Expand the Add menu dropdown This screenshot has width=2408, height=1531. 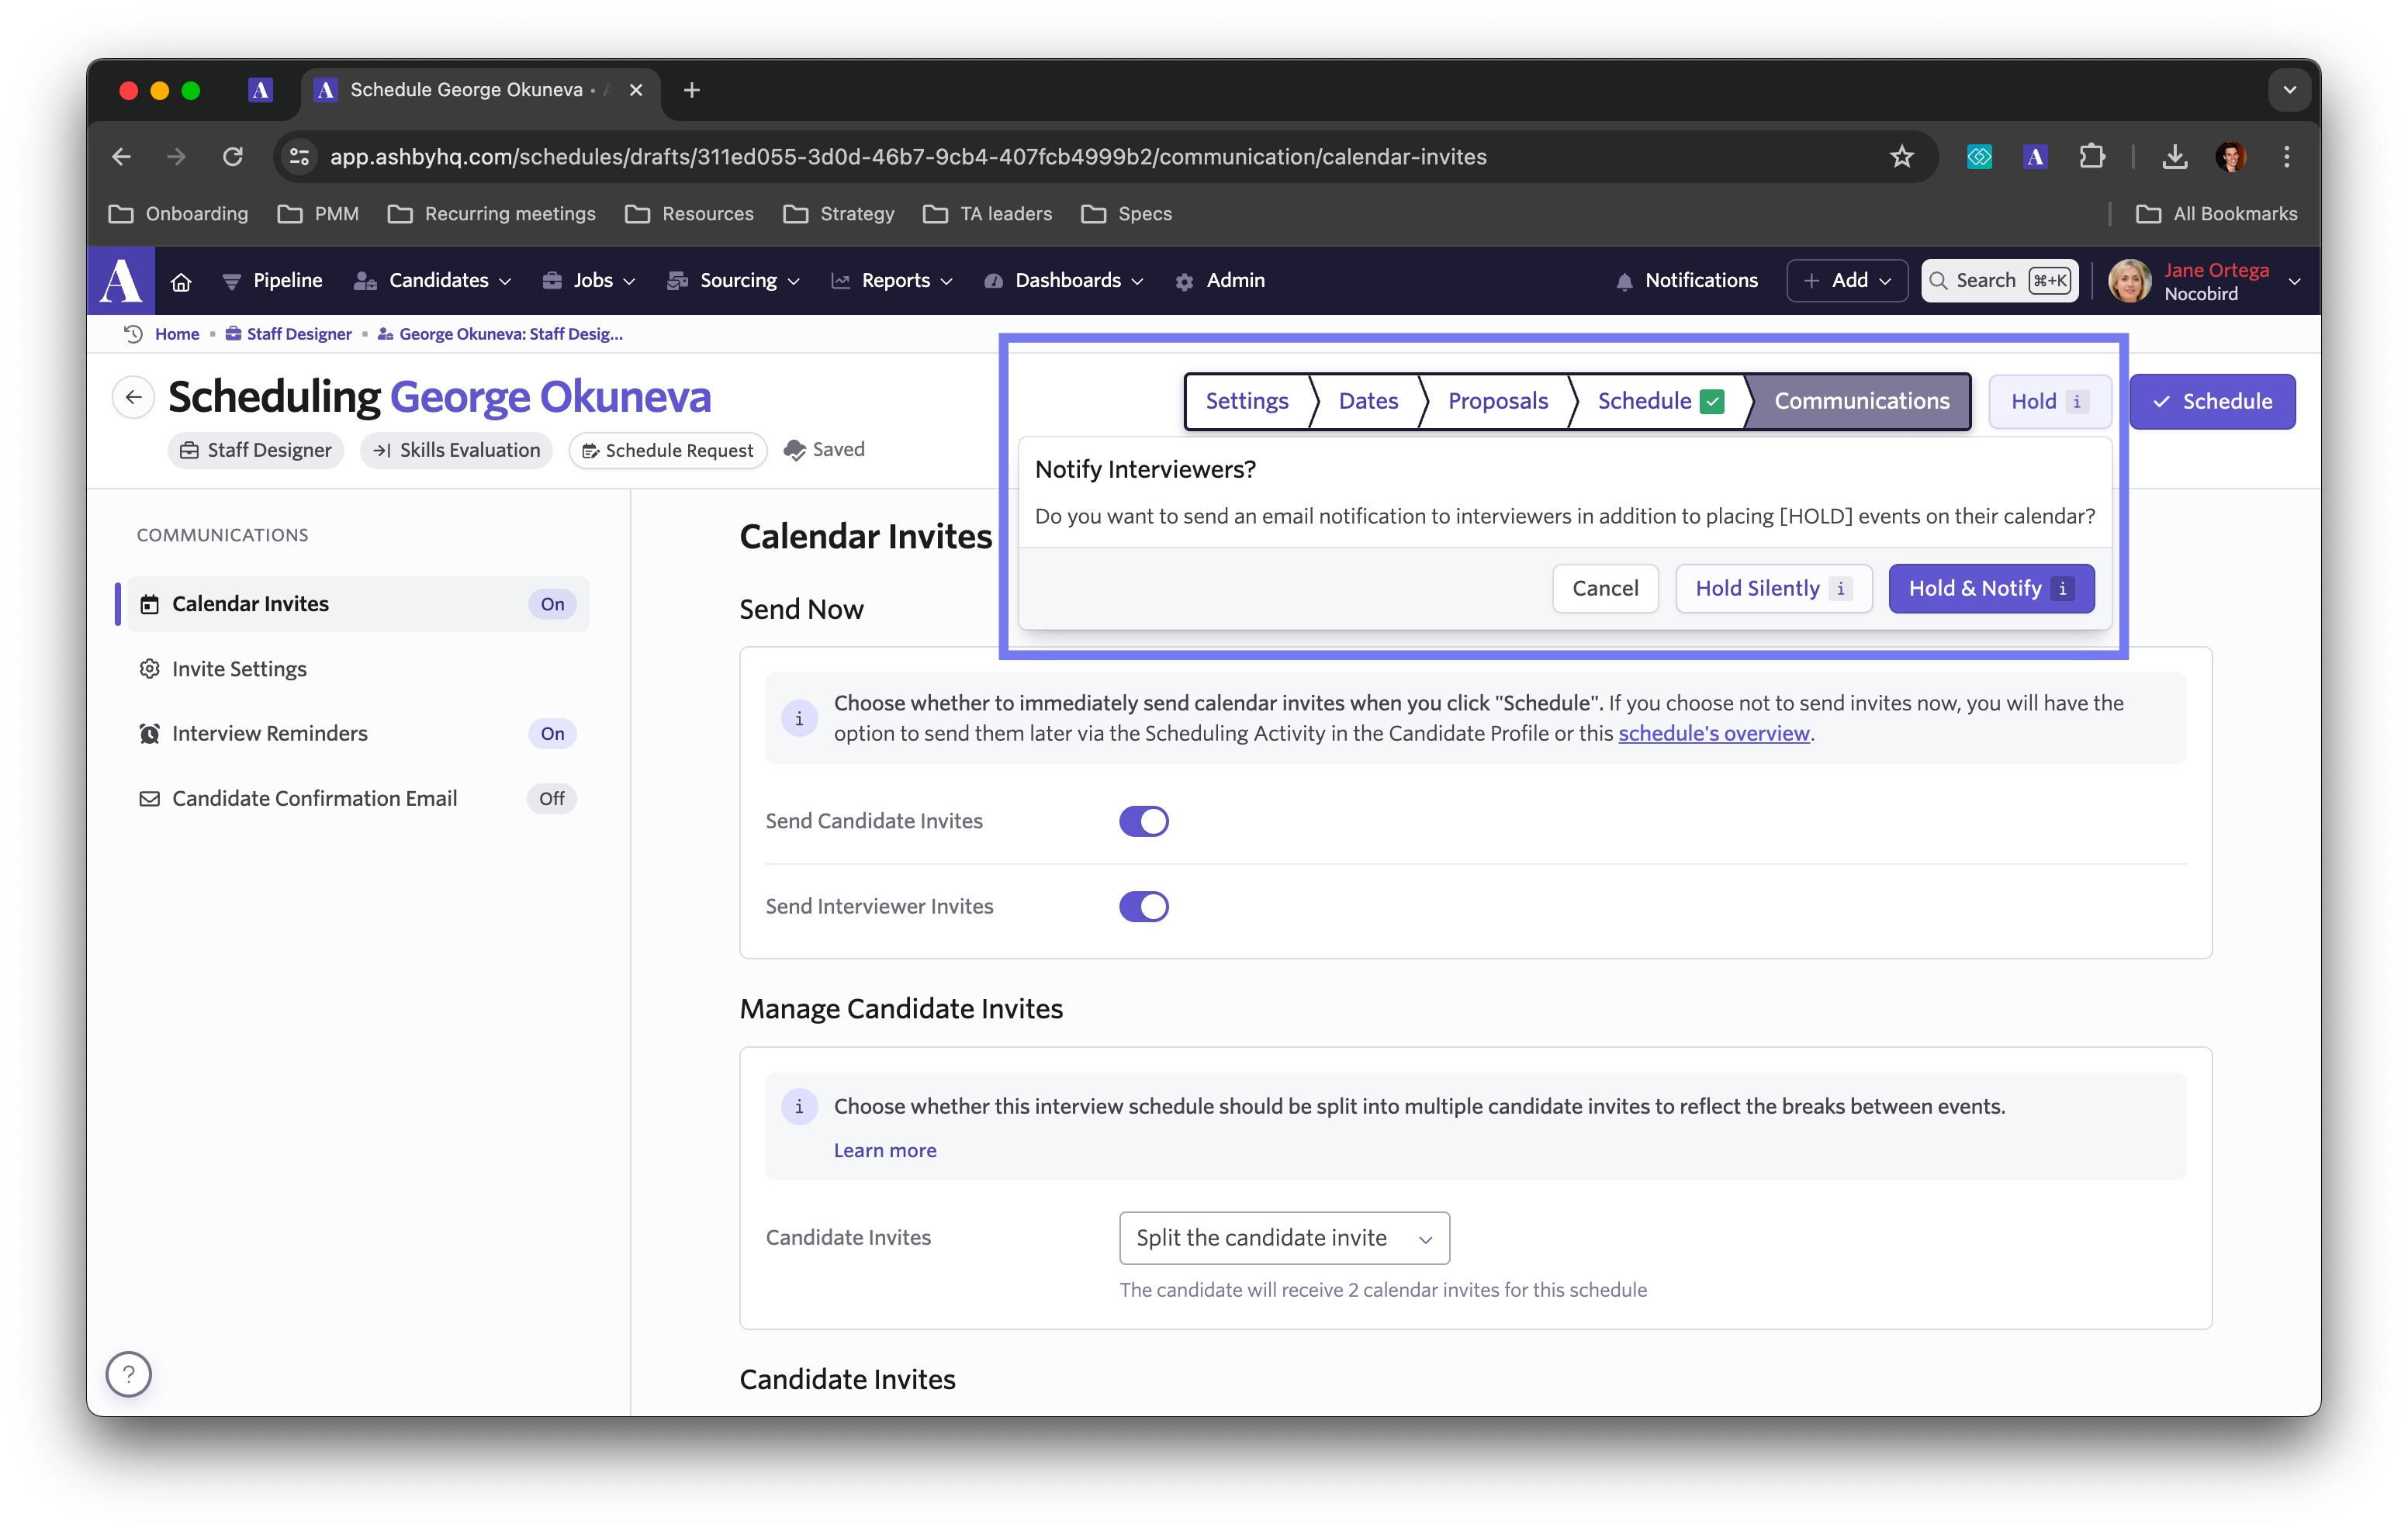pos(1847,281)
